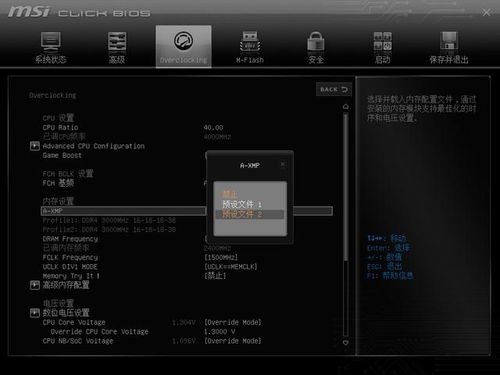
Task: Click the vertical scrollbar thumb
Action: coord(346,187)
